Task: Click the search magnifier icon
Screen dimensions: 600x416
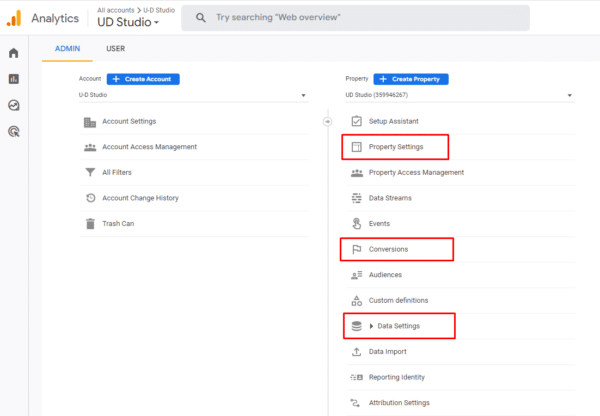Action: tap(201, 18)
